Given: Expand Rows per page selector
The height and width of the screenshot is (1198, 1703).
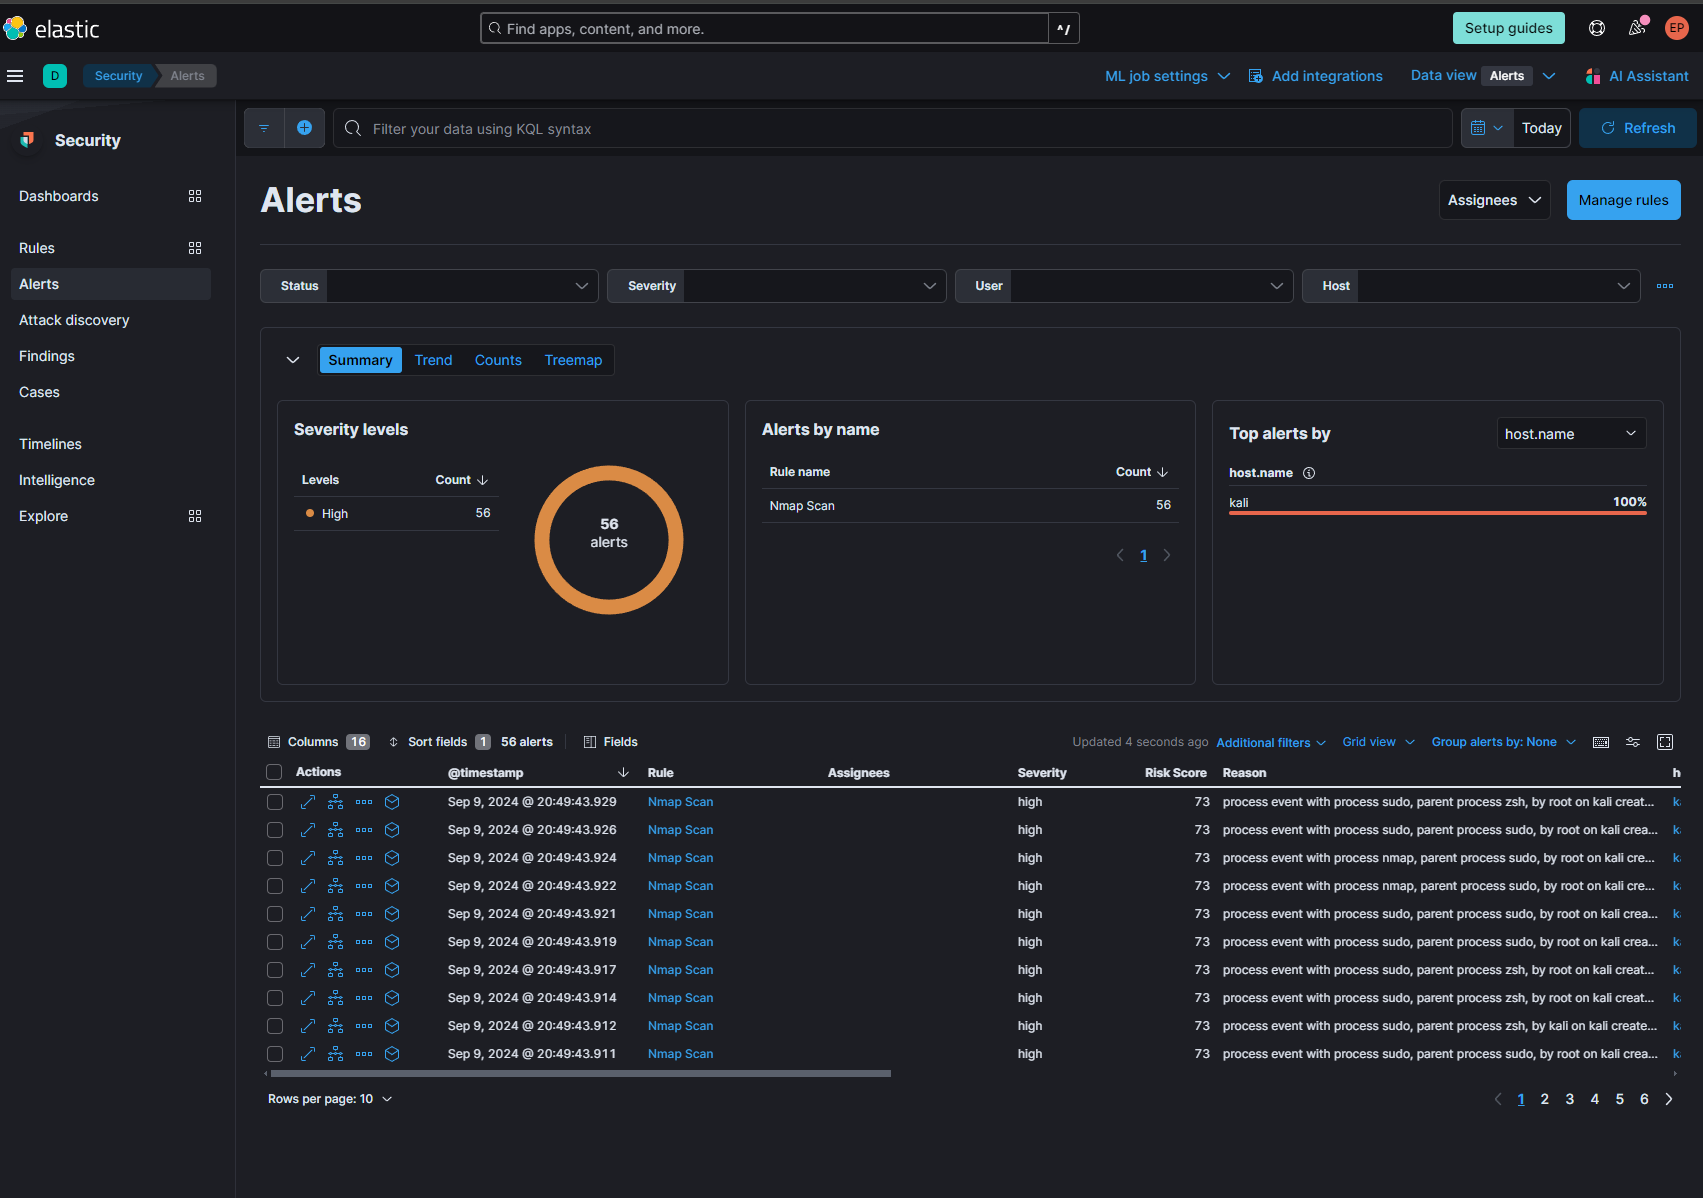Looking at the screenshot, I should [330, 1099].
